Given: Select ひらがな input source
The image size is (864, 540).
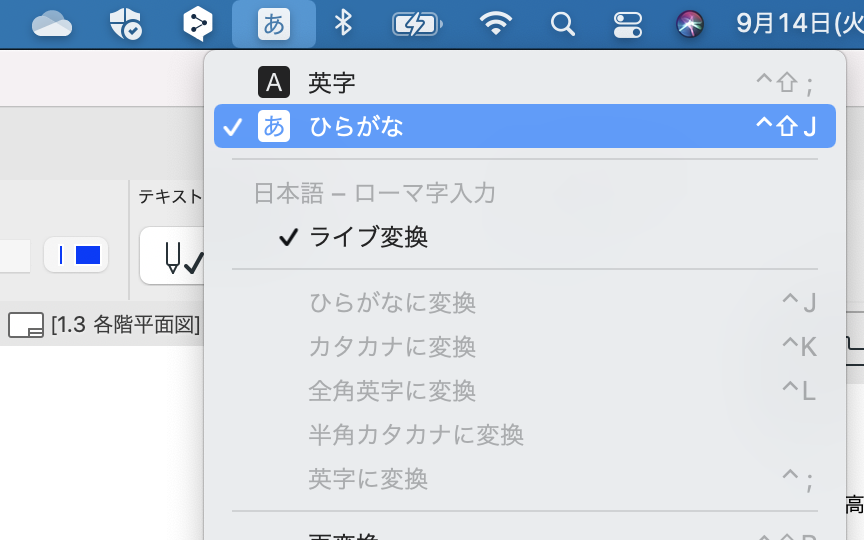Looking at the screenshot, I should pos(525,126).
